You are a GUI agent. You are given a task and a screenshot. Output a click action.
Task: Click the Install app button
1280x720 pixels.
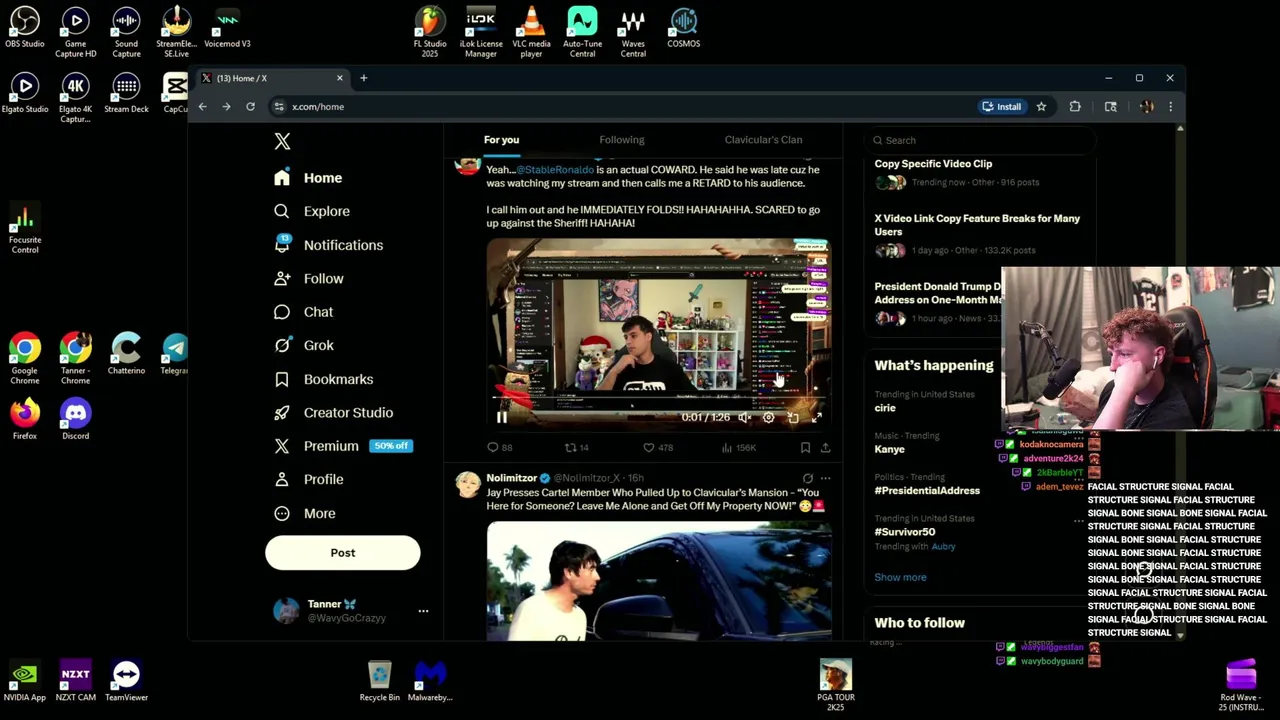point(1002,106)
